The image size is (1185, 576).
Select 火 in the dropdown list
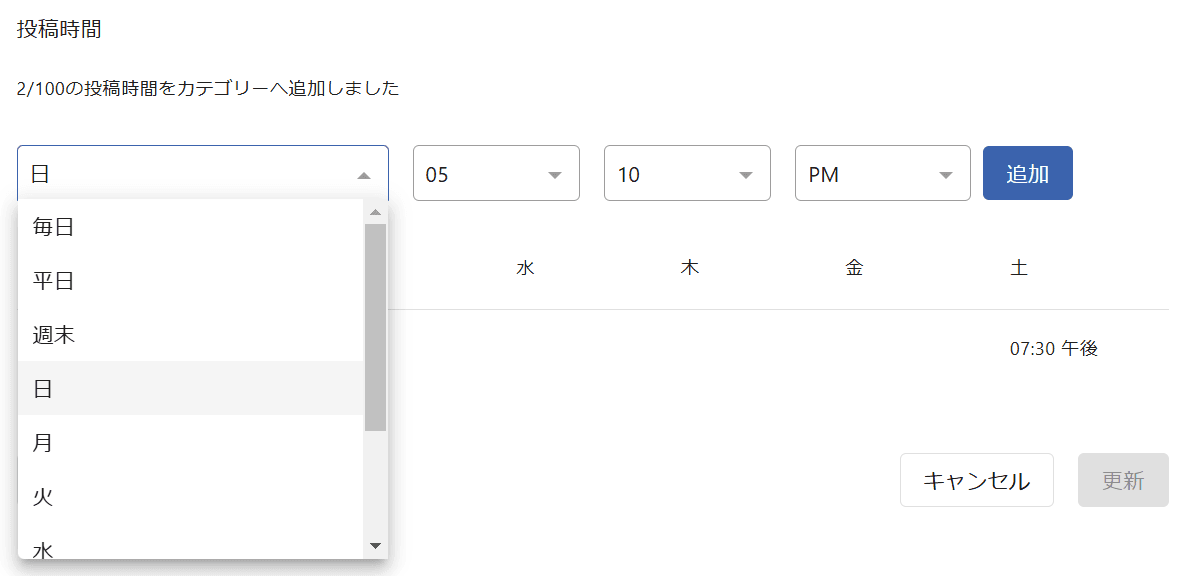click(190, 496)
